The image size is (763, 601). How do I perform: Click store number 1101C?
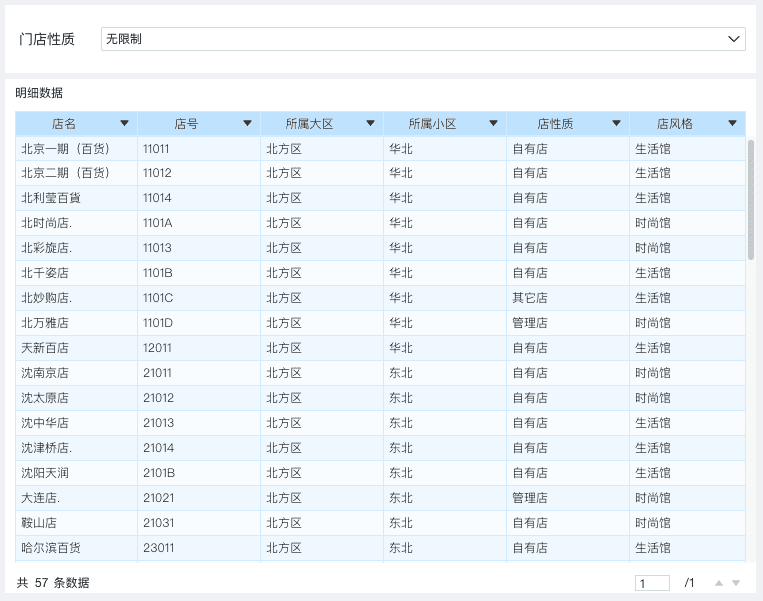158,298
